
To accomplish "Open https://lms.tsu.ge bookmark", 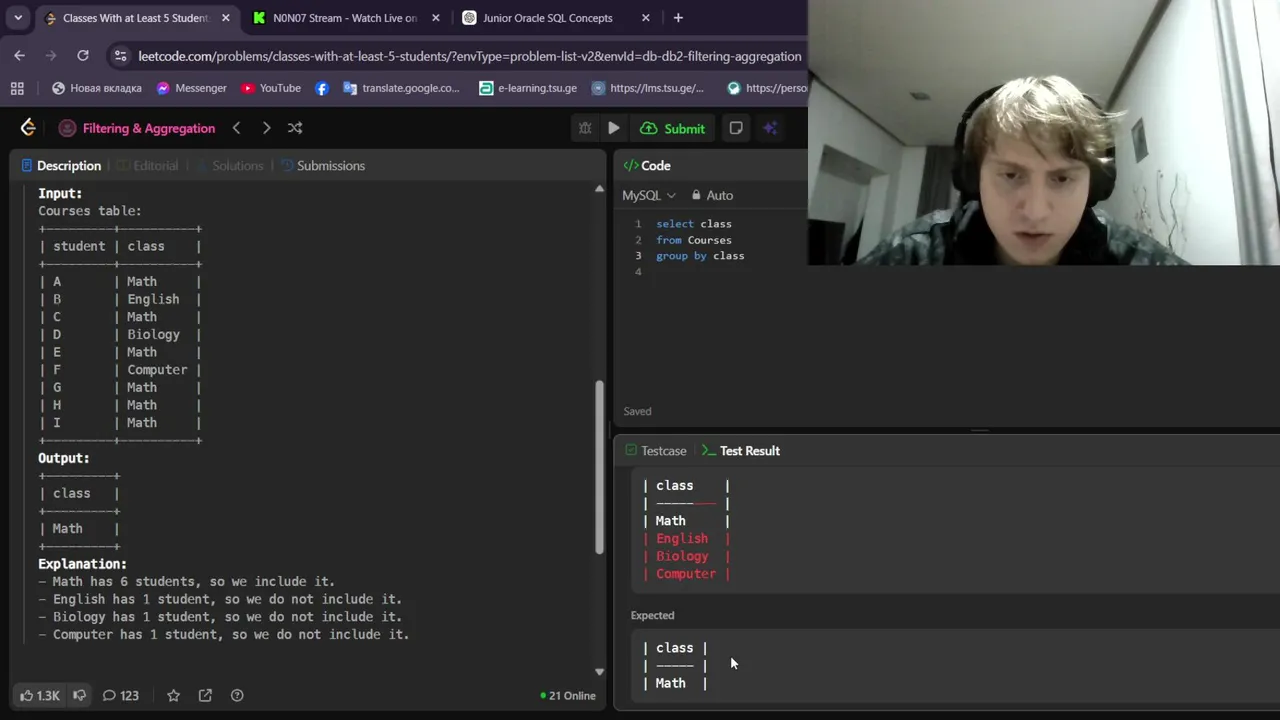I will coord(648,88).
